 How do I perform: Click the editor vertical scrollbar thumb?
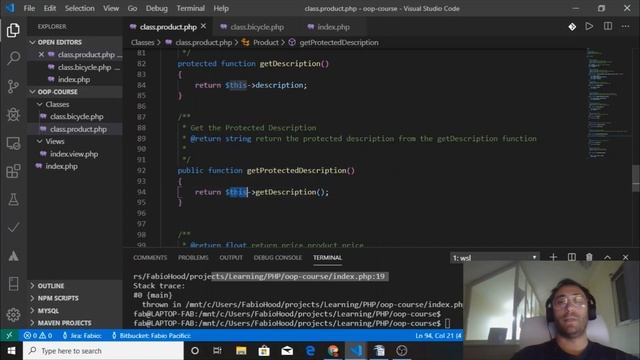(636, 178)
